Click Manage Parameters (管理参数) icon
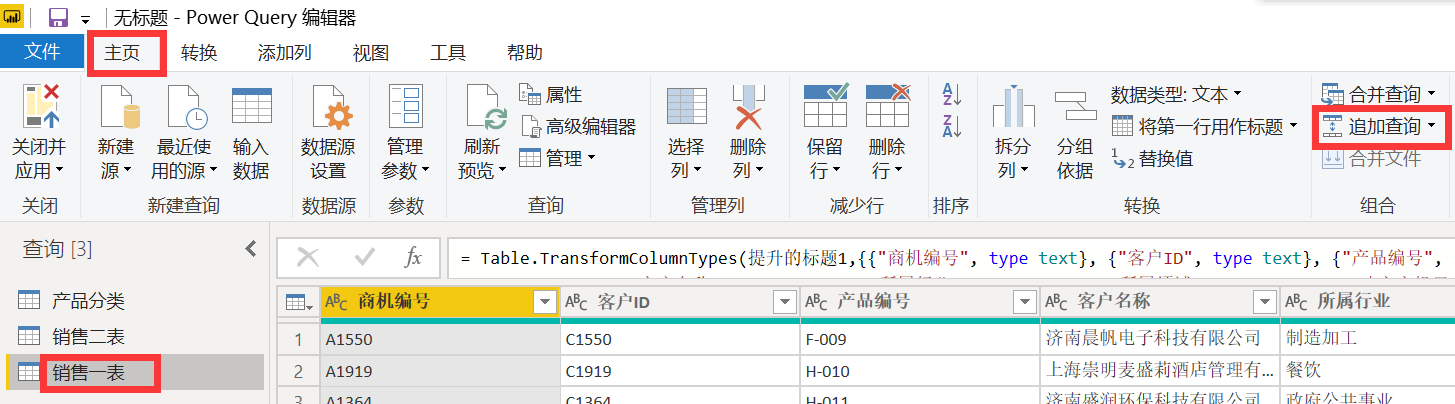This screenshot has width=1455, height=404. pos(406,108)
